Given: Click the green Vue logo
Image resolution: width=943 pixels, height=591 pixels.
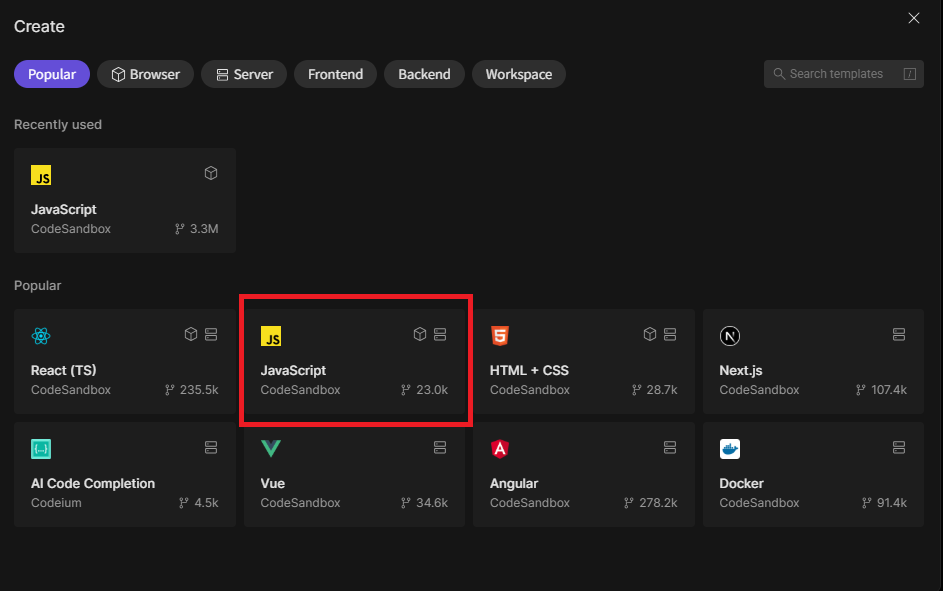Looking at the screenshot, I should (x=271, y=449).
